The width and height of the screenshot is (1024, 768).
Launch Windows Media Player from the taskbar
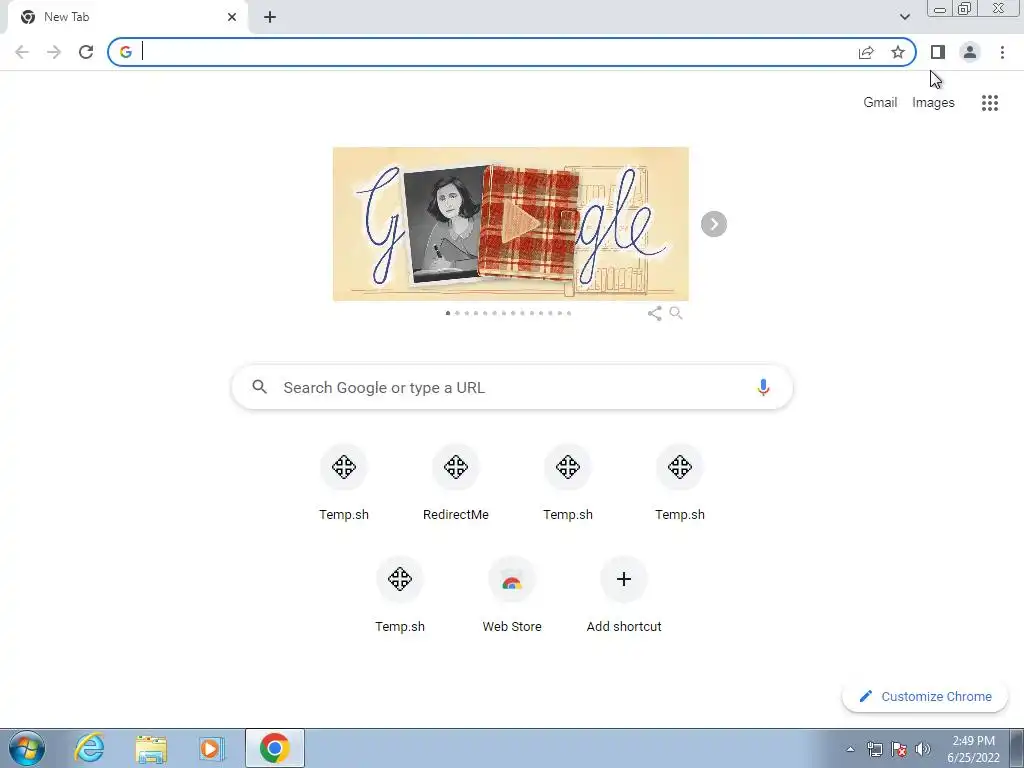tap(211, 748)
